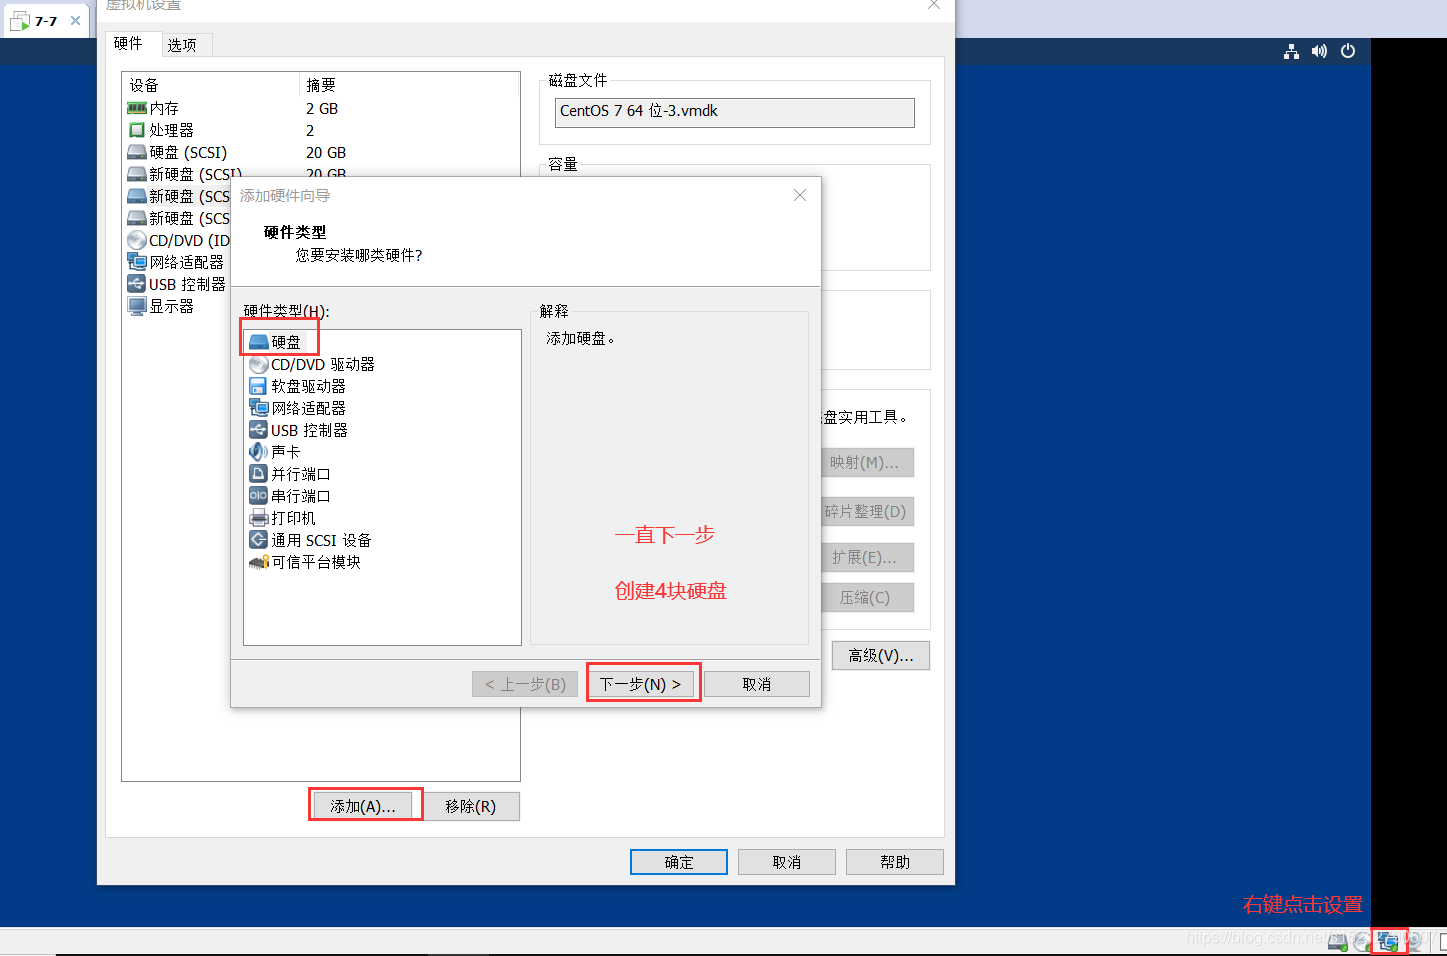Open the VMware icon in system tray
This screenshot has width=1447, height=956.
click(x=1389, y=941)
